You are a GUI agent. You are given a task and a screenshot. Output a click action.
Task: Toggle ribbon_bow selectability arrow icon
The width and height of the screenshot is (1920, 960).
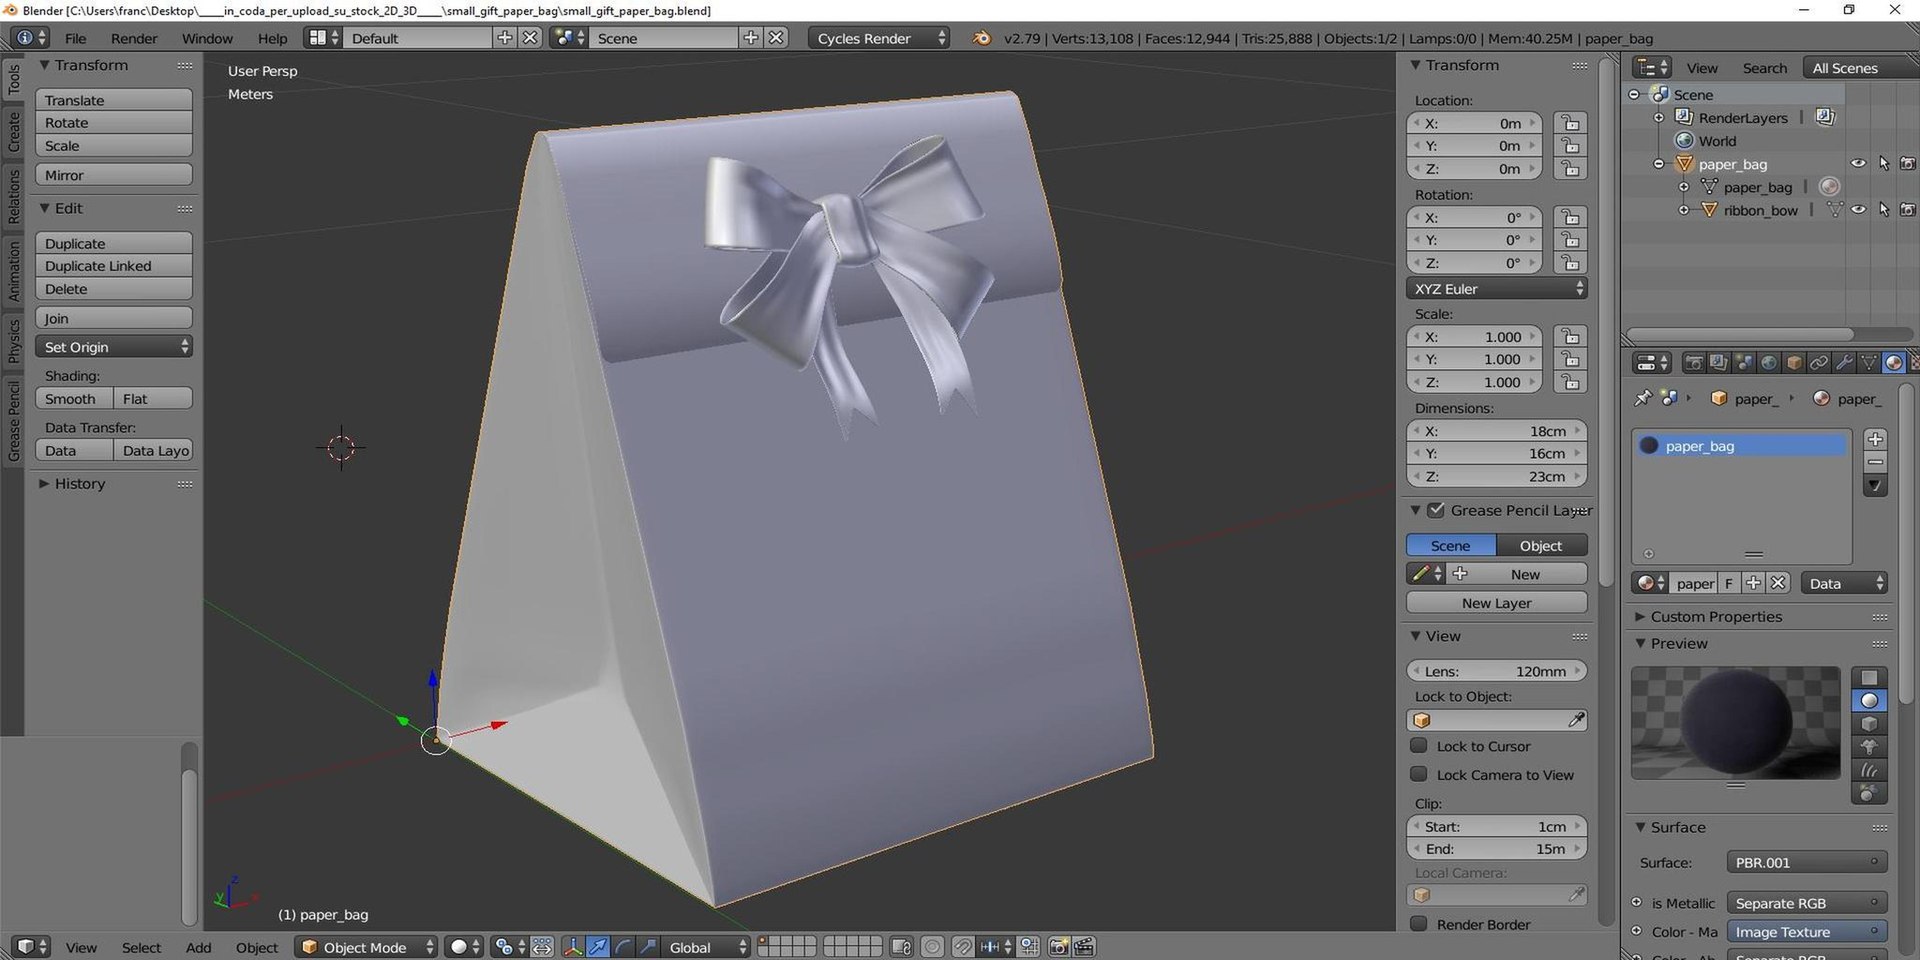pyautogui.click(x=1884, y=210)
